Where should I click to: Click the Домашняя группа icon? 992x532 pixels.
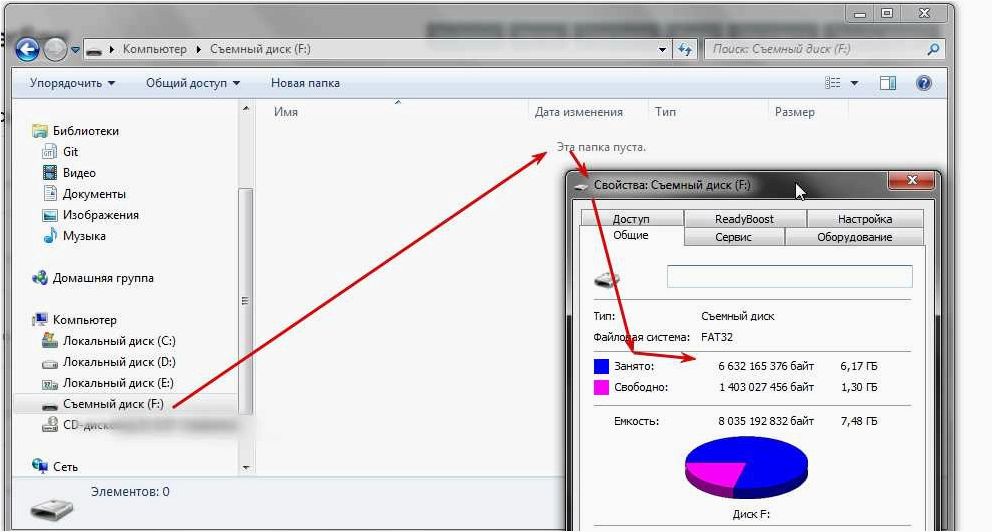pos(39,278)
